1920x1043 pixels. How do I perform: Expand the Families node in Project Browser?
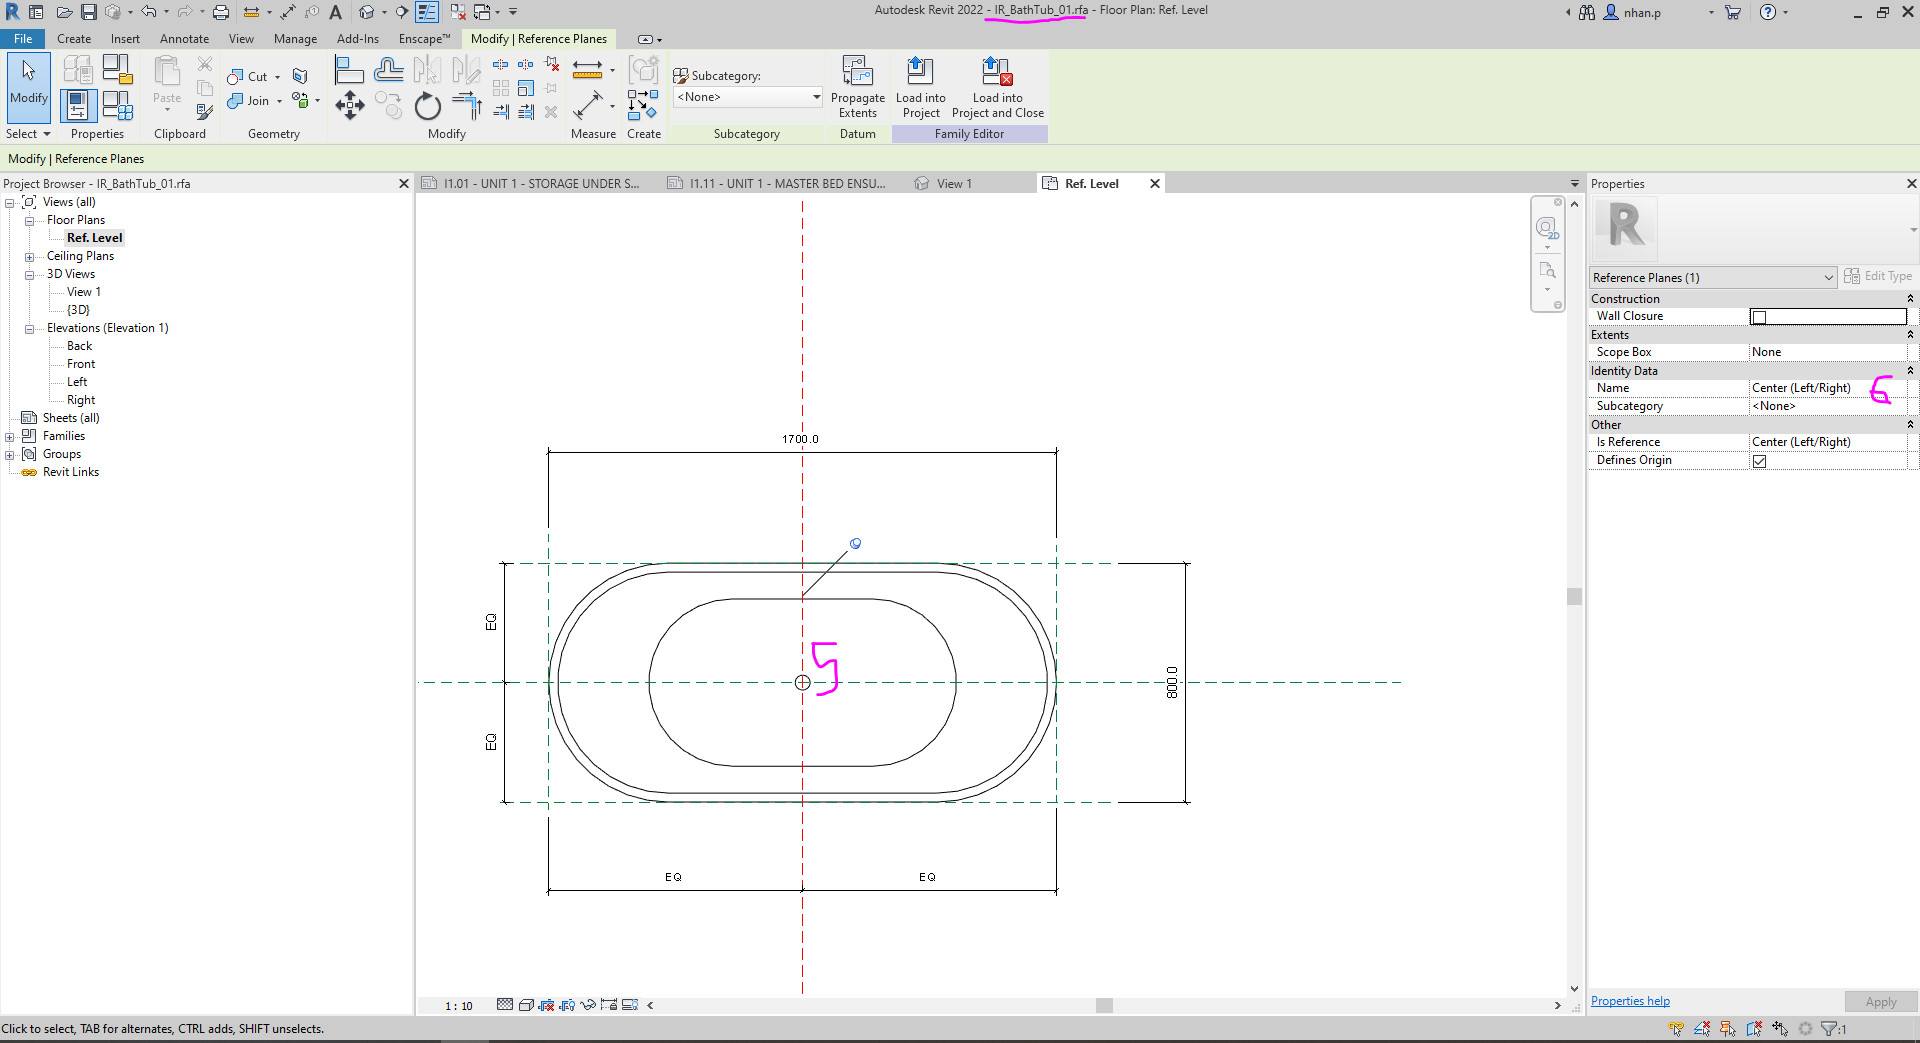click(x=9, y=435)
